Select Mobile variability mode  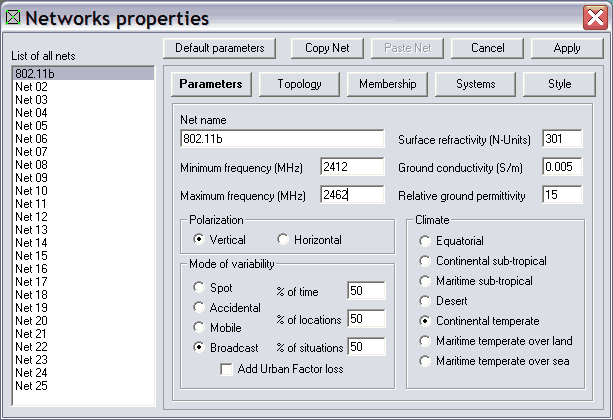click(x=199, y=328)
